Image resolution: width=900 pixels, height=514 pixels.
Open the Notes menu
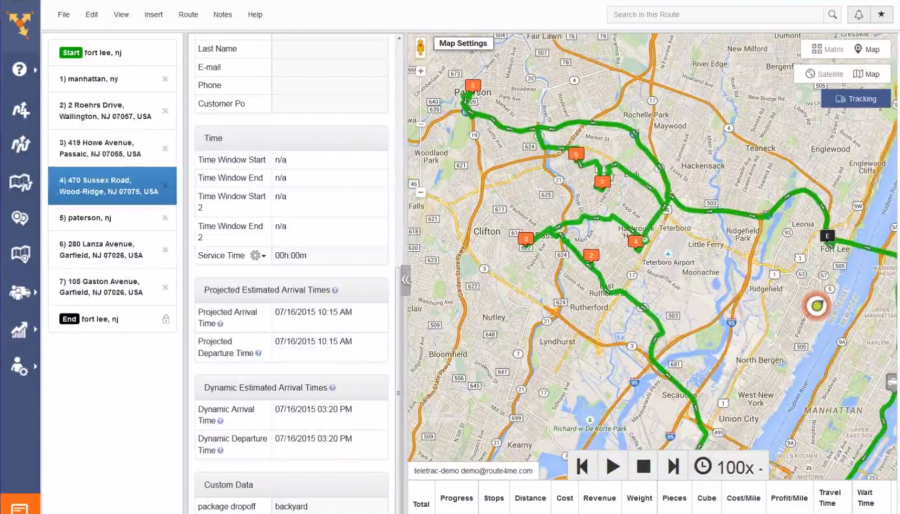click(223, 15)
